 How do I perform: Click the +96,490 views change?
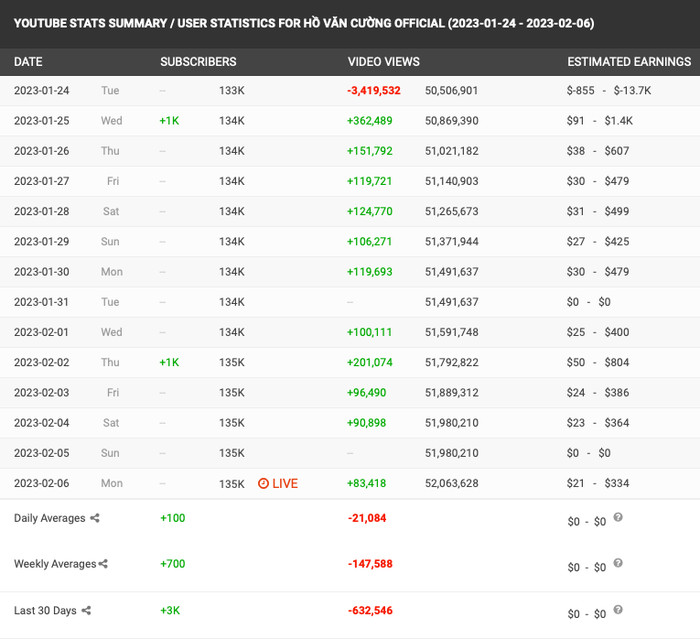(367, 393)
